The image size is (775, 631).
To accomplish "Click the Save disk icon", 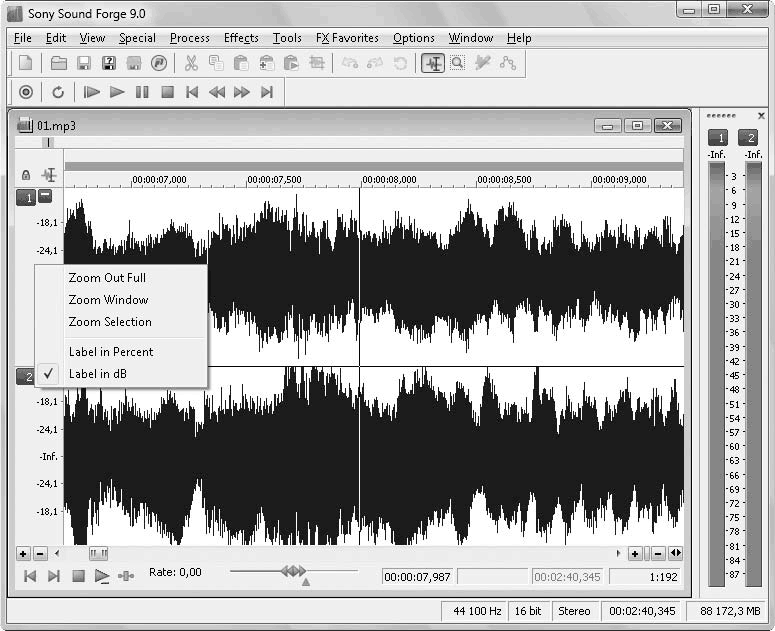I will (84, 63).
